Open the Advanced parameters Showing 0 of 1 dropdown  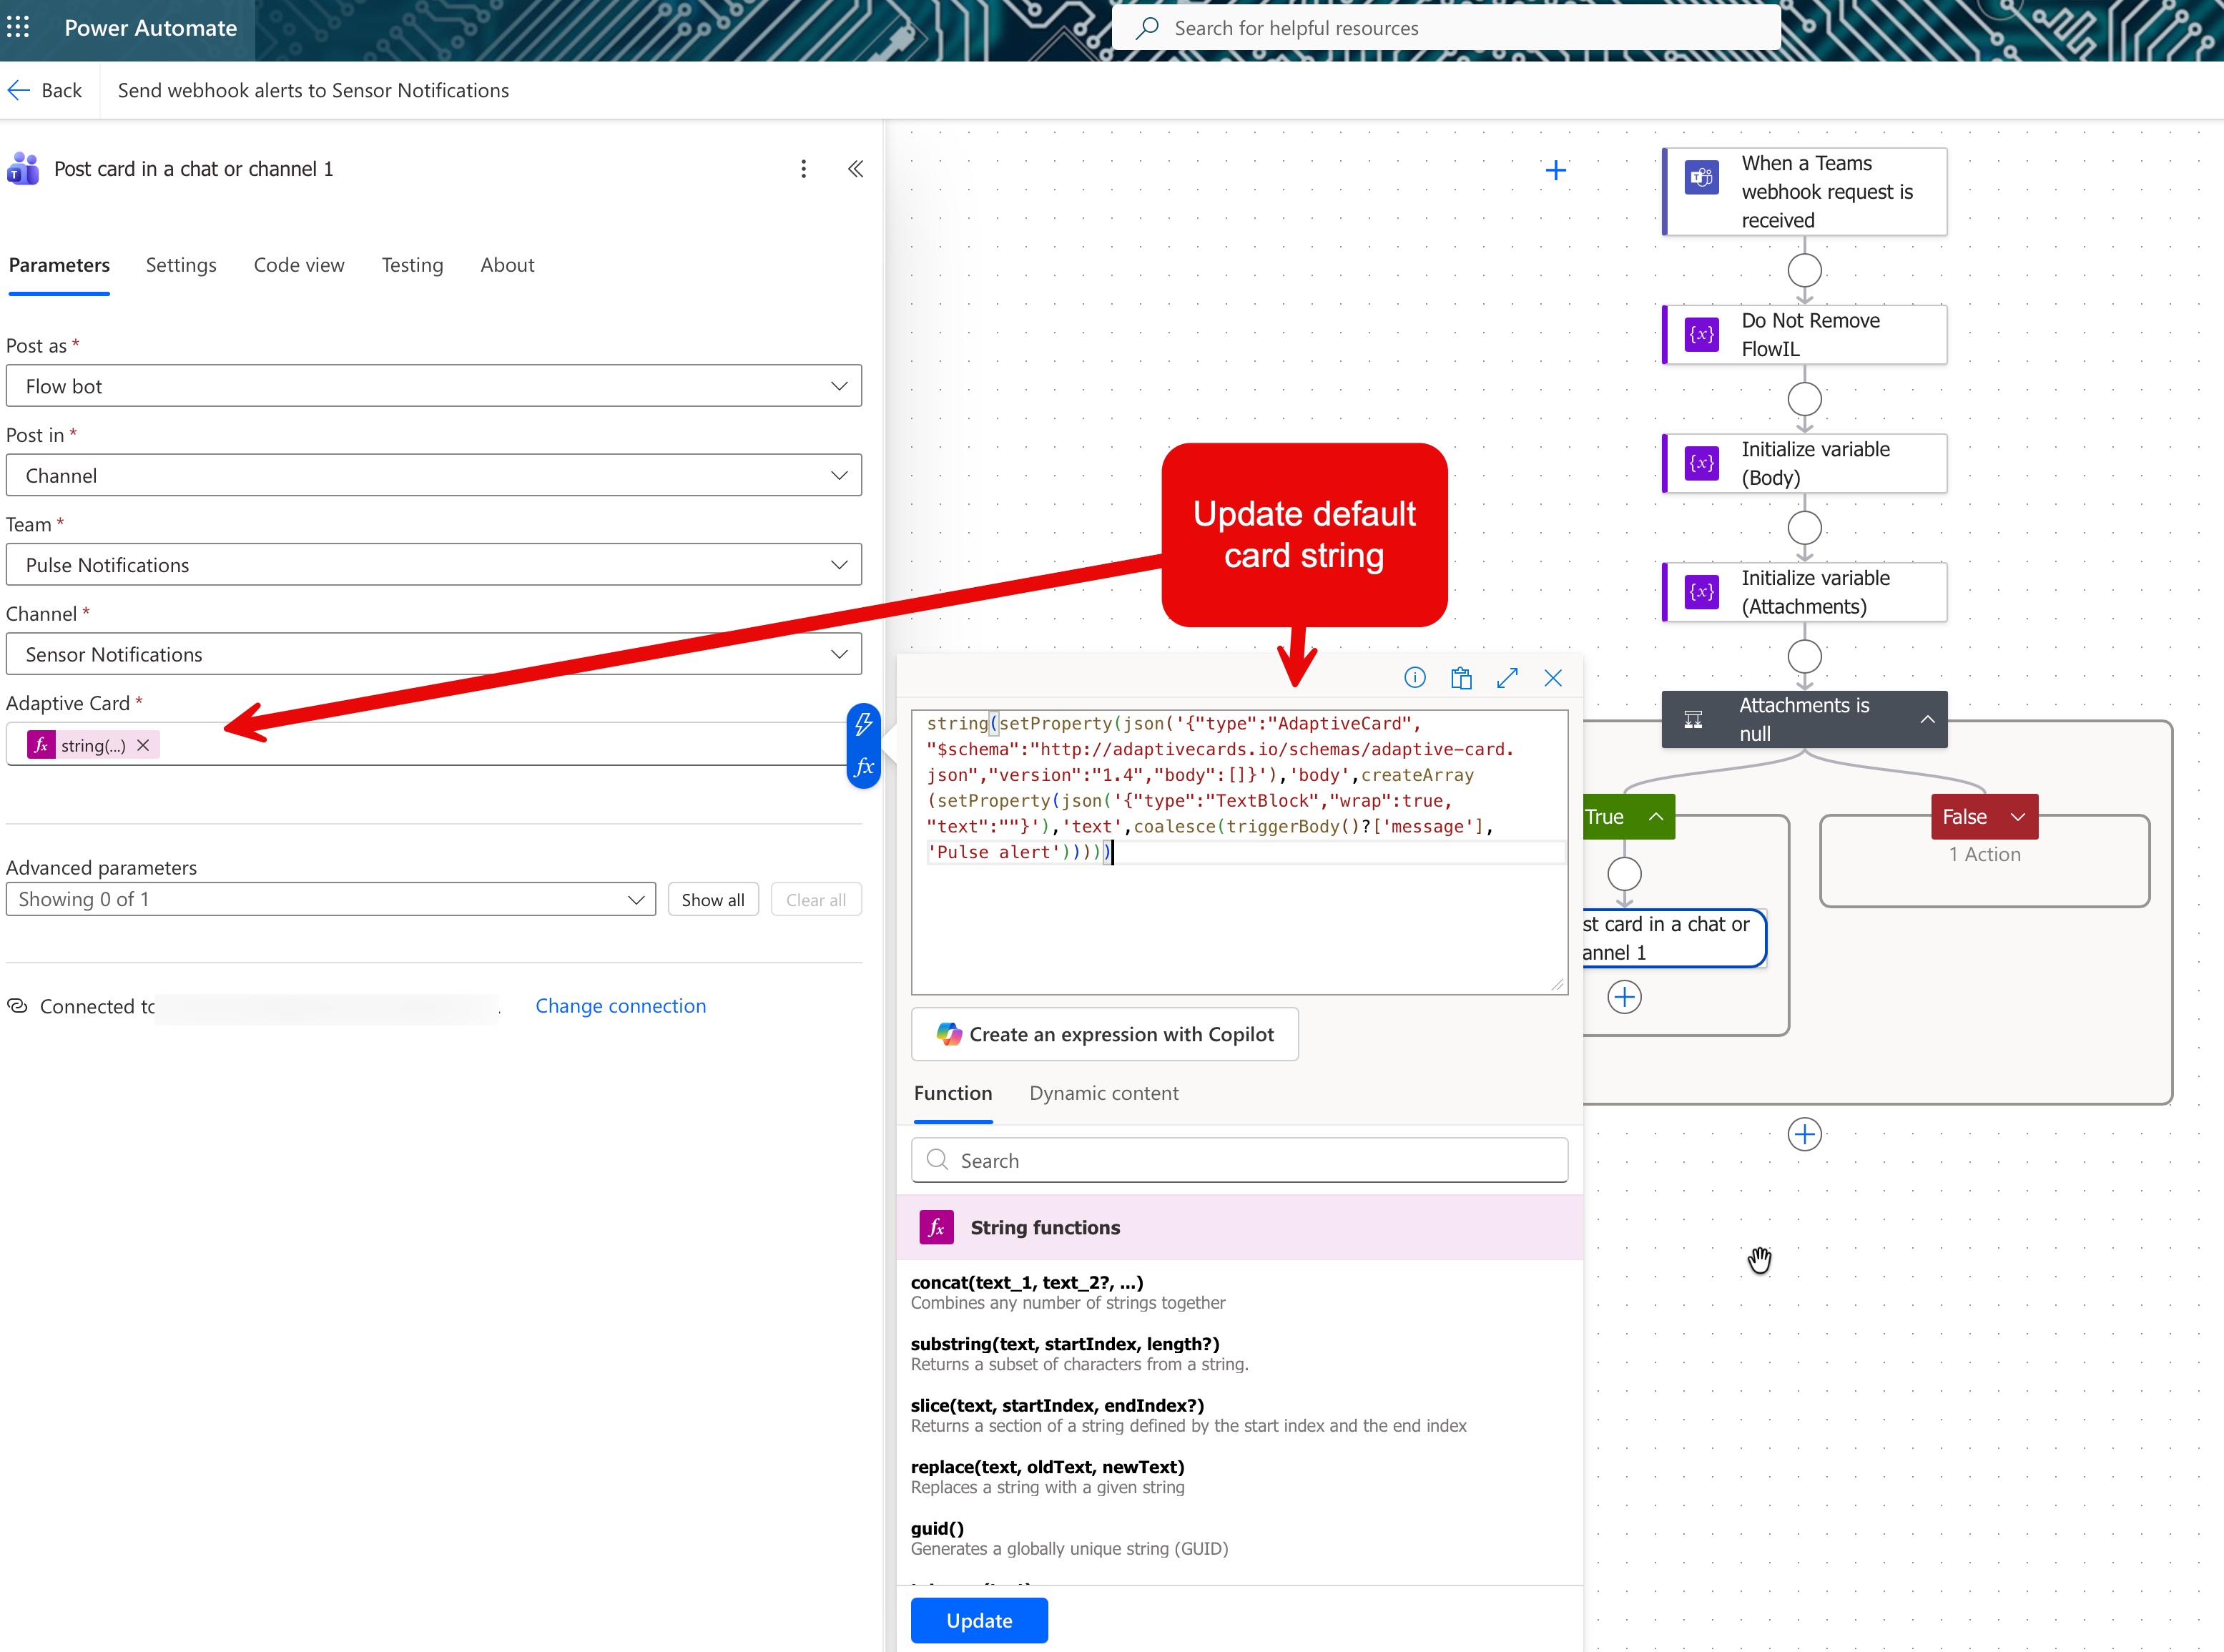331,899
